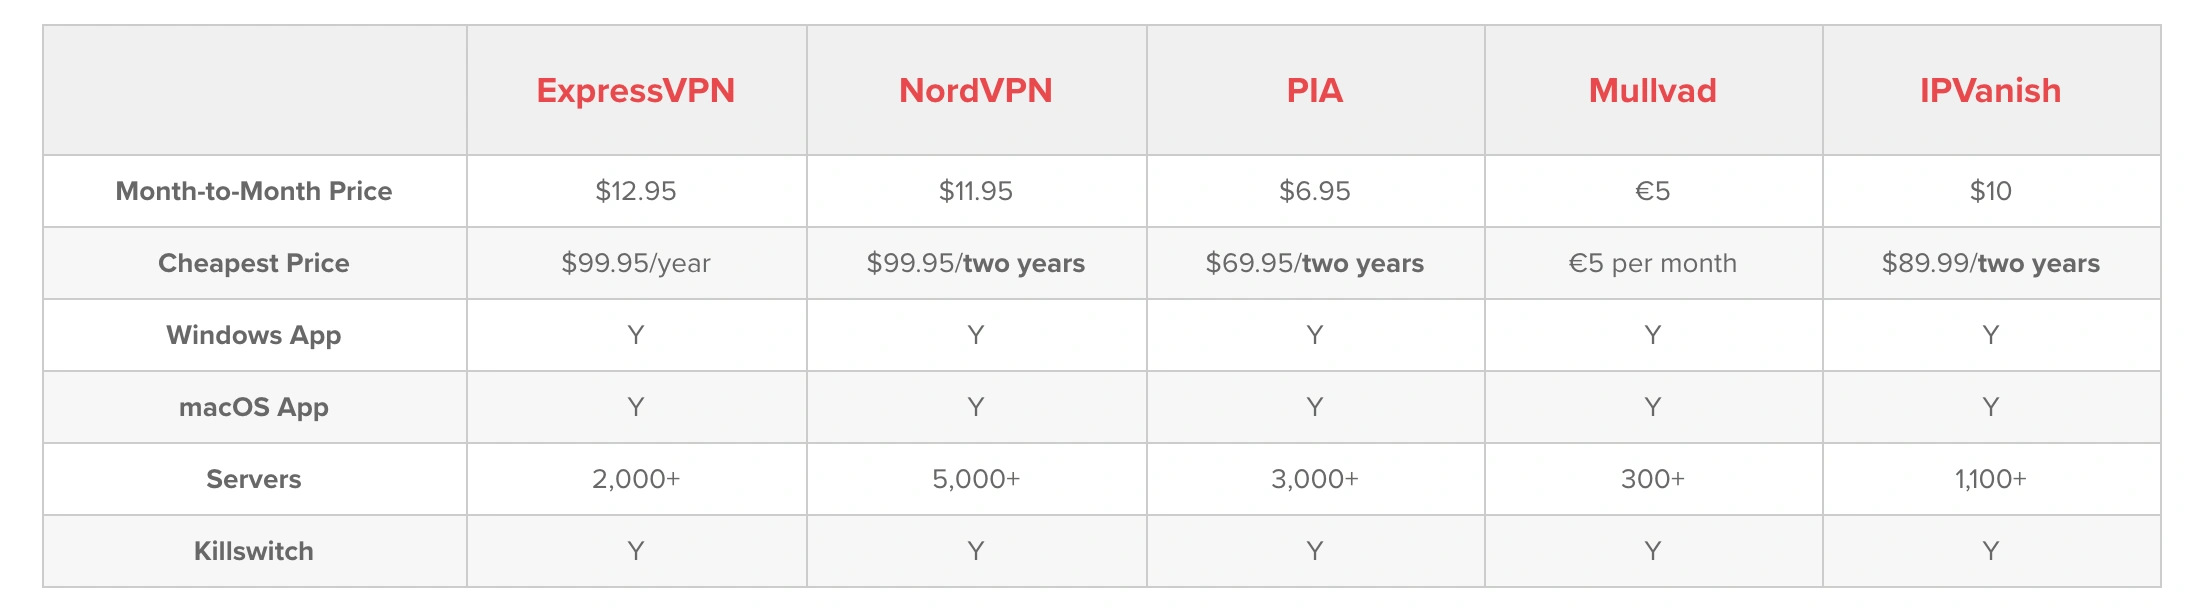This screenshot has height=612, width=2190.
Task: Click the 5,000+ servers cell
Action: 976,479
